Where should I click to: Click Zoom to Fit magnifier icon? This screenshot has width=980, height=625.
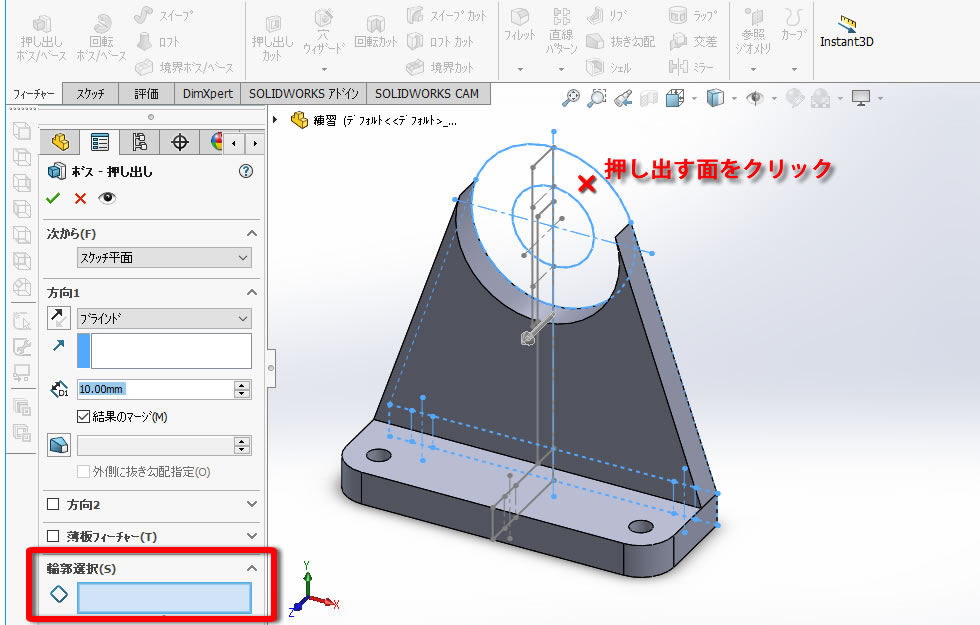(x=571, y=98)
